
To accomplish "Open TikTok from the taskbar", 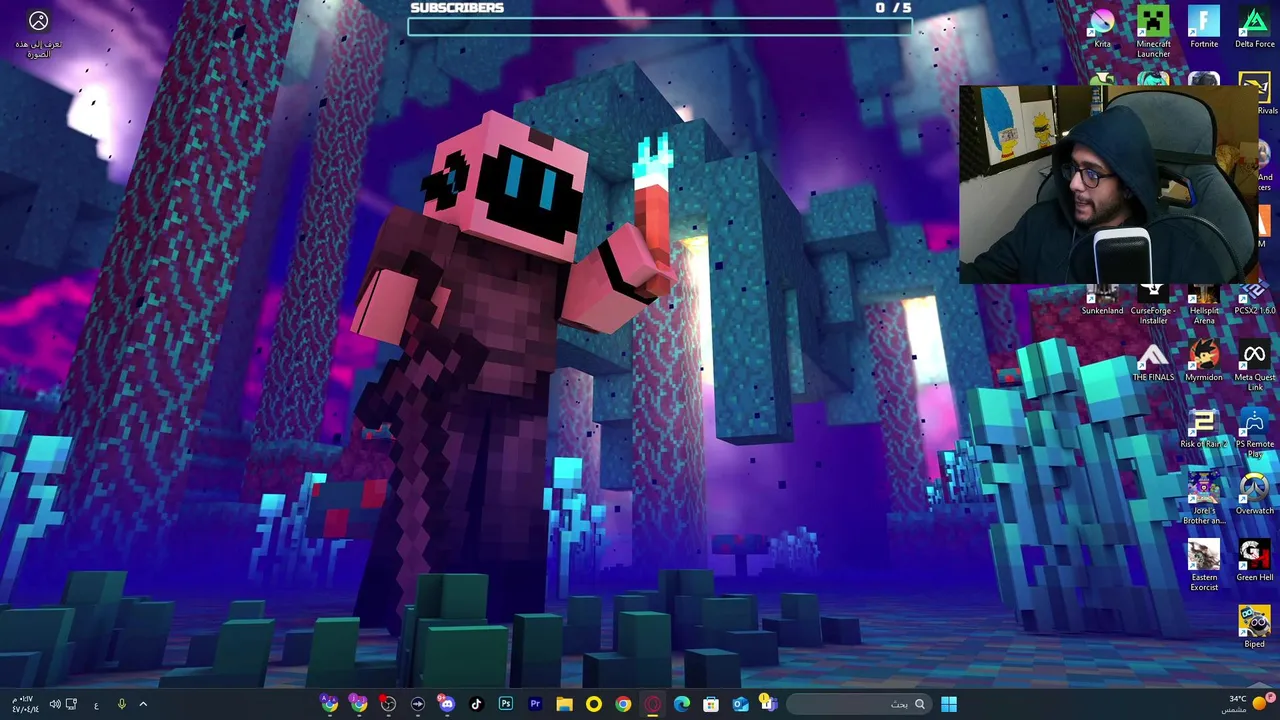I will click(x=476, y=704).
